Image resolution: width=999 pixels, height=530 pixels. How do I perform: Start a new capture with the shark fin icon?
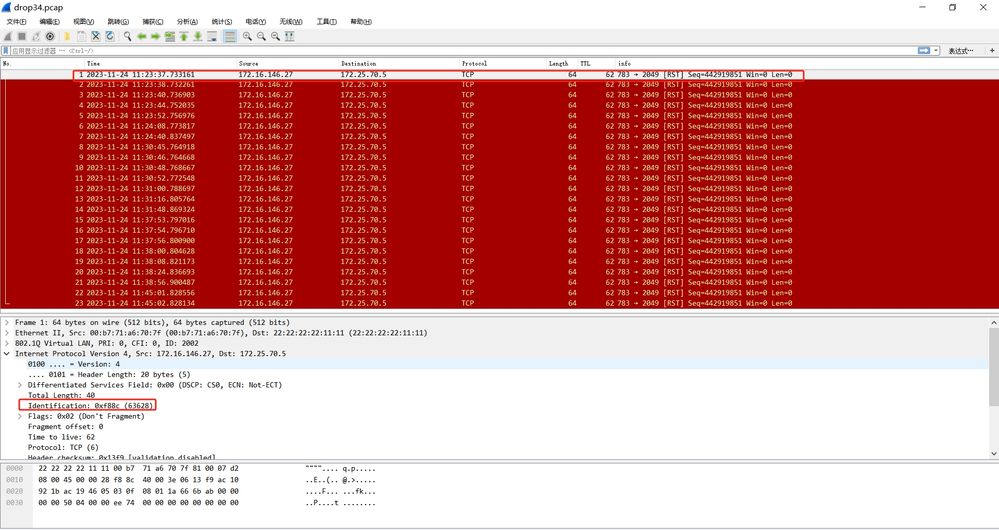8,36
